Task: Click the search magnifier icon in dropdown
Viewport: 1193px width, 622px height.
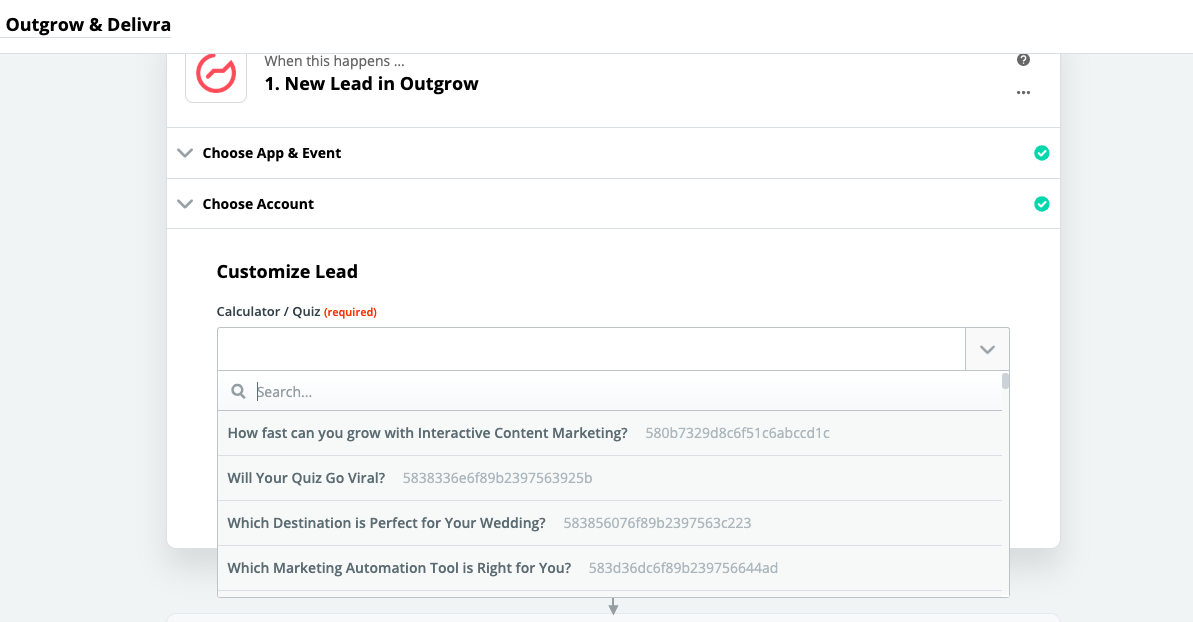Action: [238, 391]
